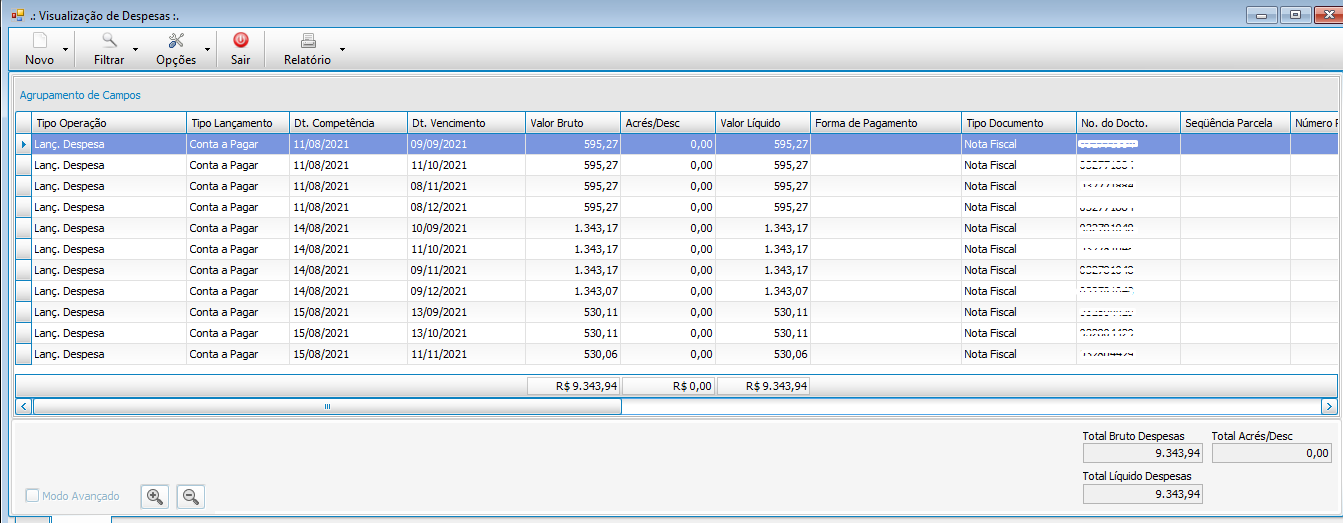Click the Total Bruto Despesas field
Screen dimensions: 1344x523
(x=1142, y=454)
